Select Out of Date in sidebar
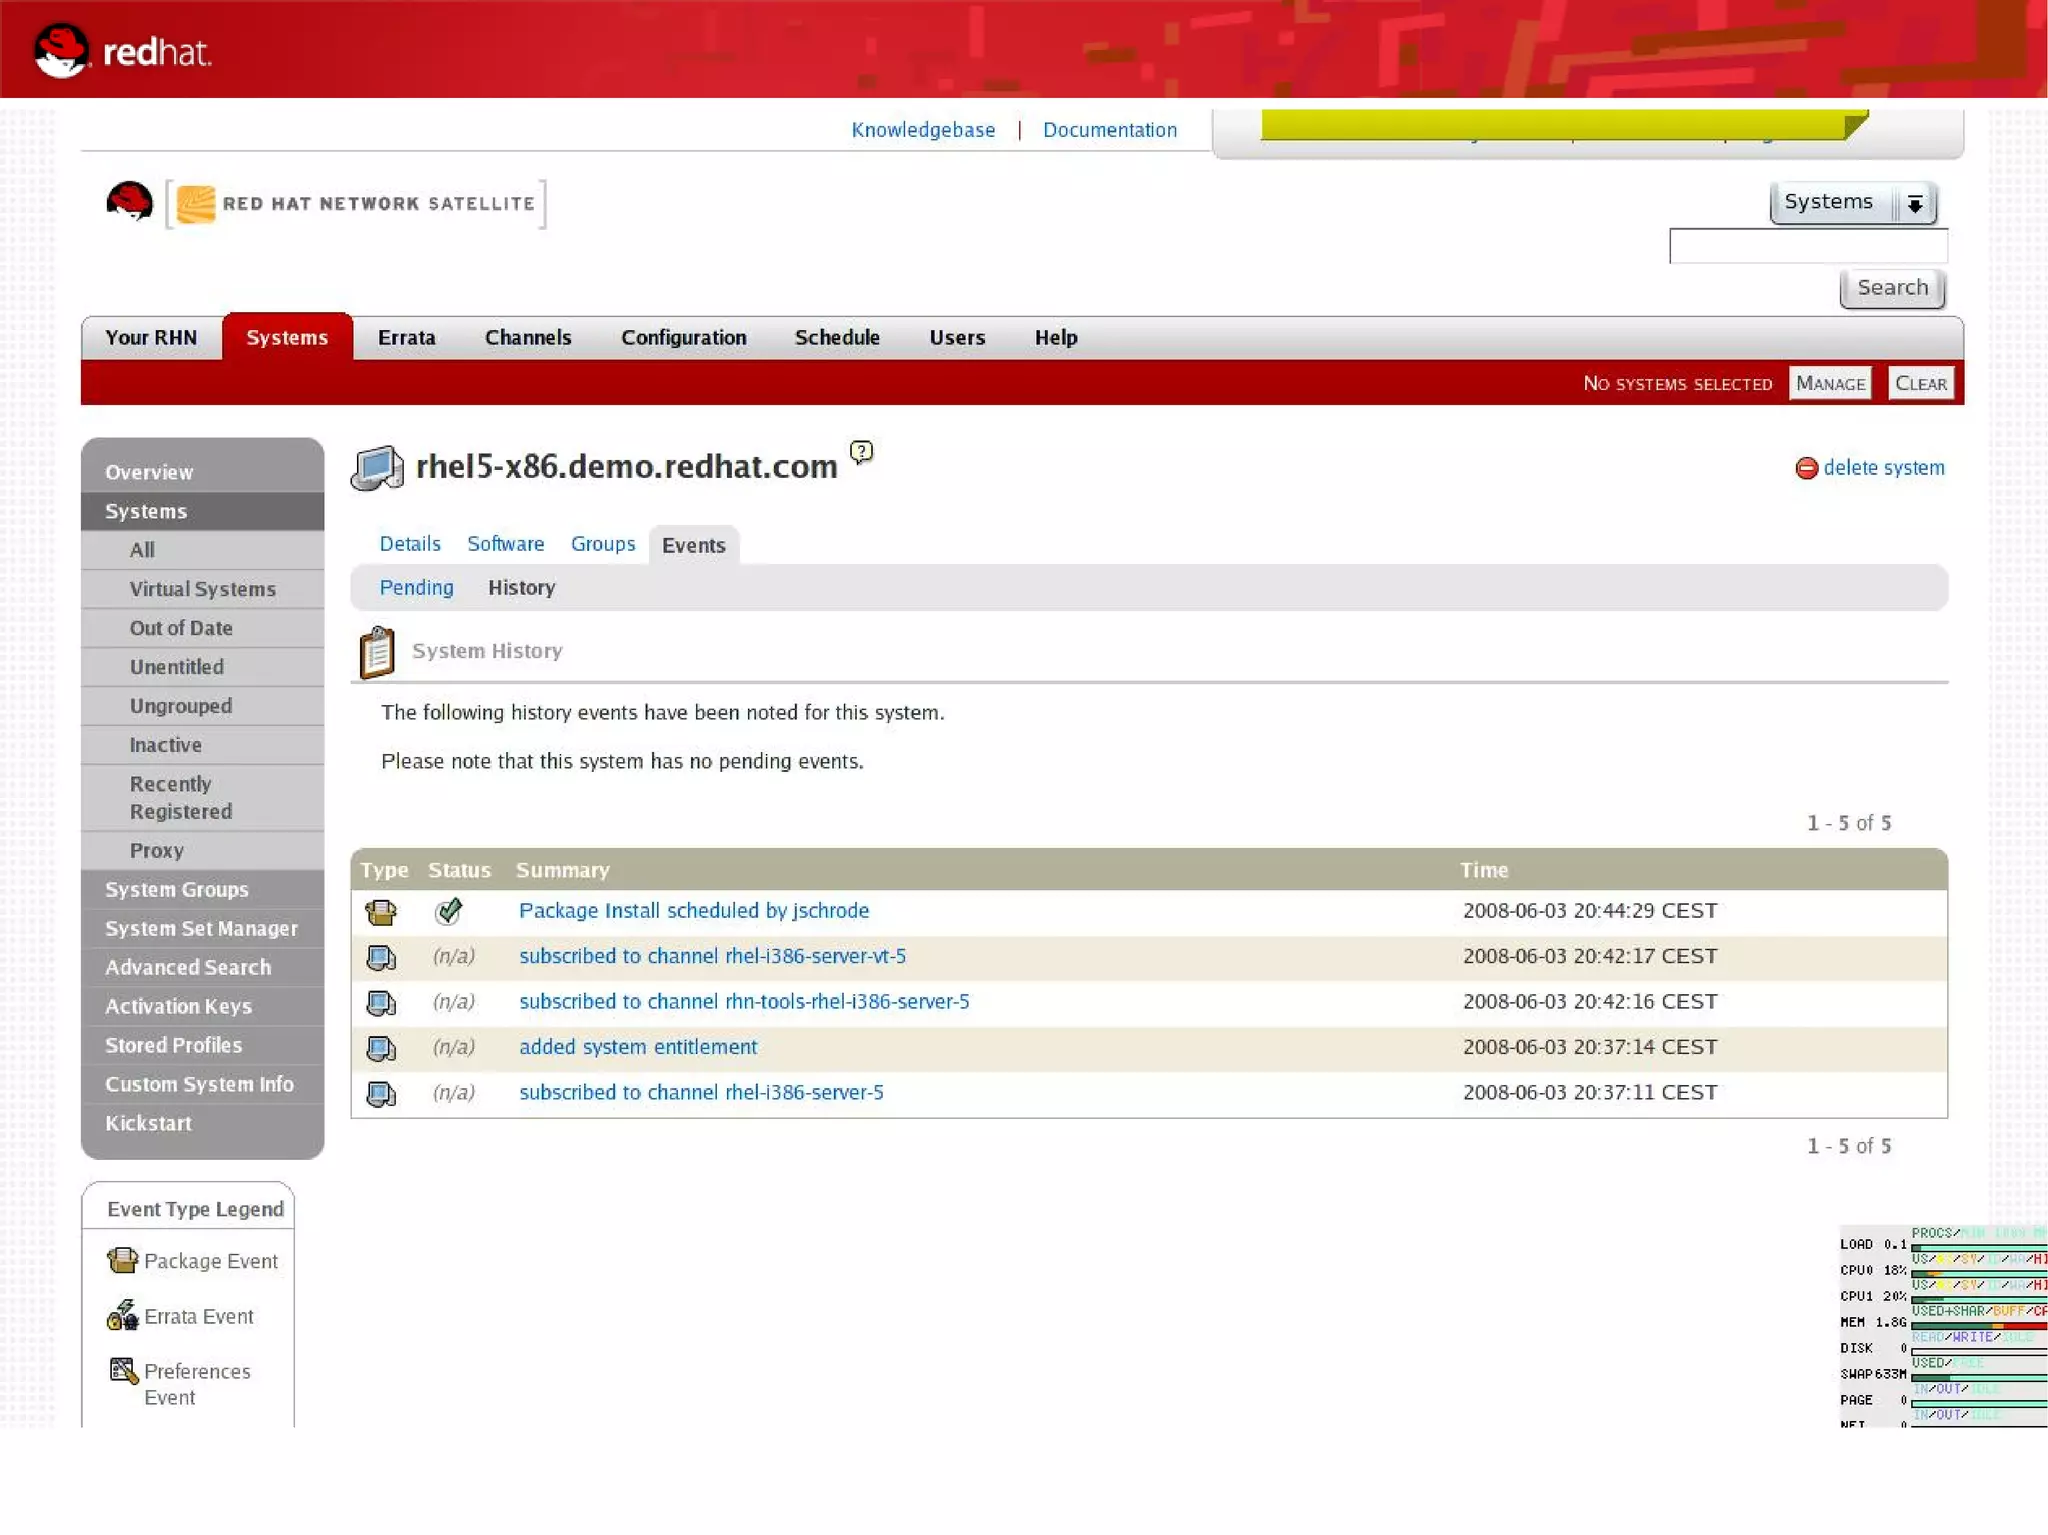Image resolution: width=2048 pixels, height=1535 pixels. 181,628
